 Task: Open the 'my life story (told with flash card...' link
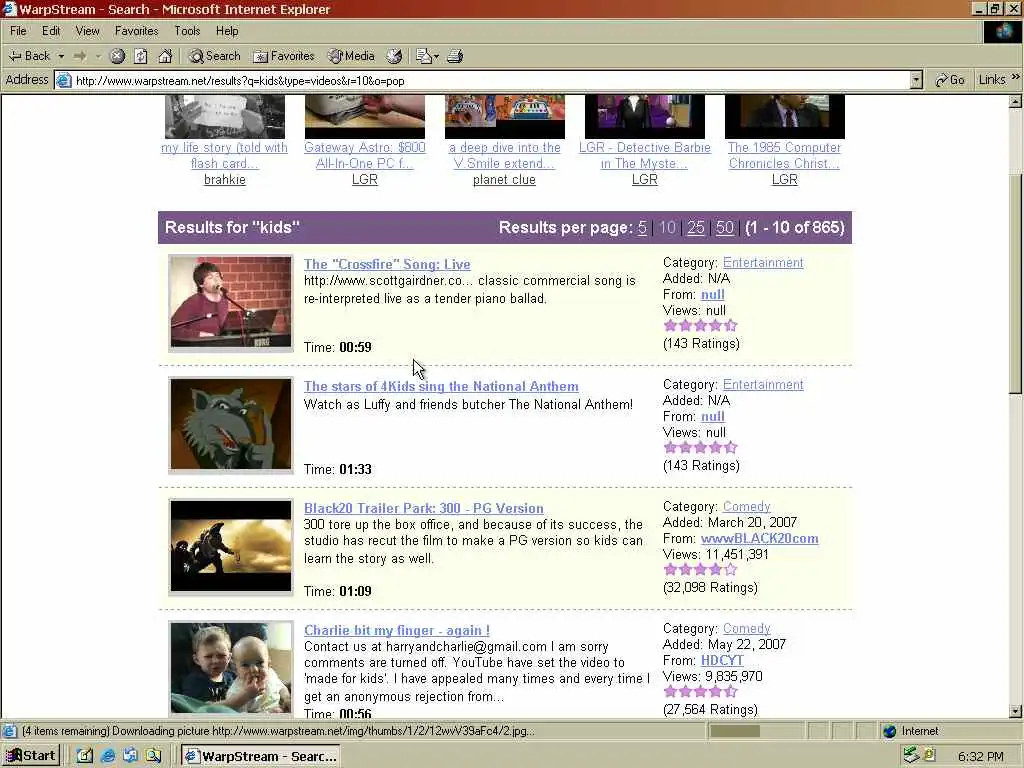click(225, 155)
